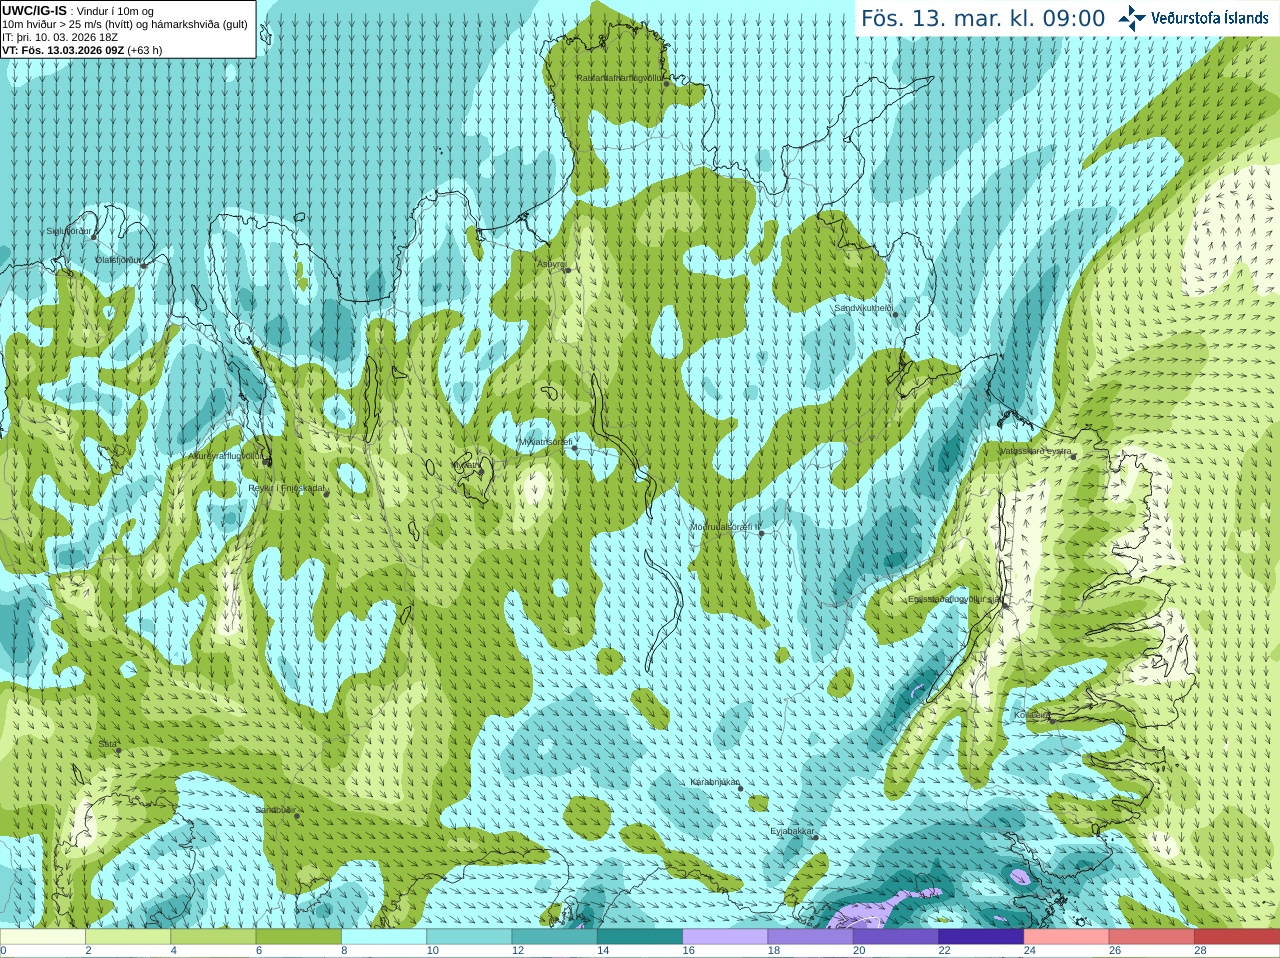Select the Kollaleira station label
Viewport: 1280px width, 958px height.
pos(1032,716)
